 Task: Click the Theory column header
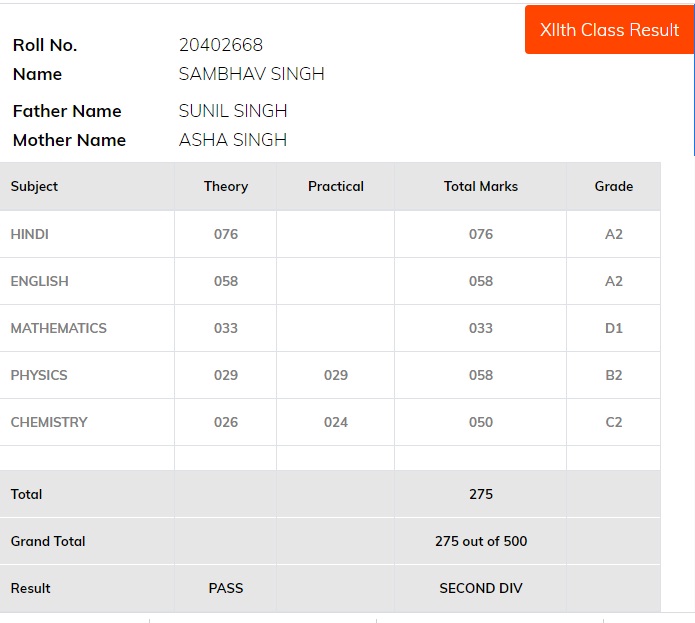click(226, 186)
